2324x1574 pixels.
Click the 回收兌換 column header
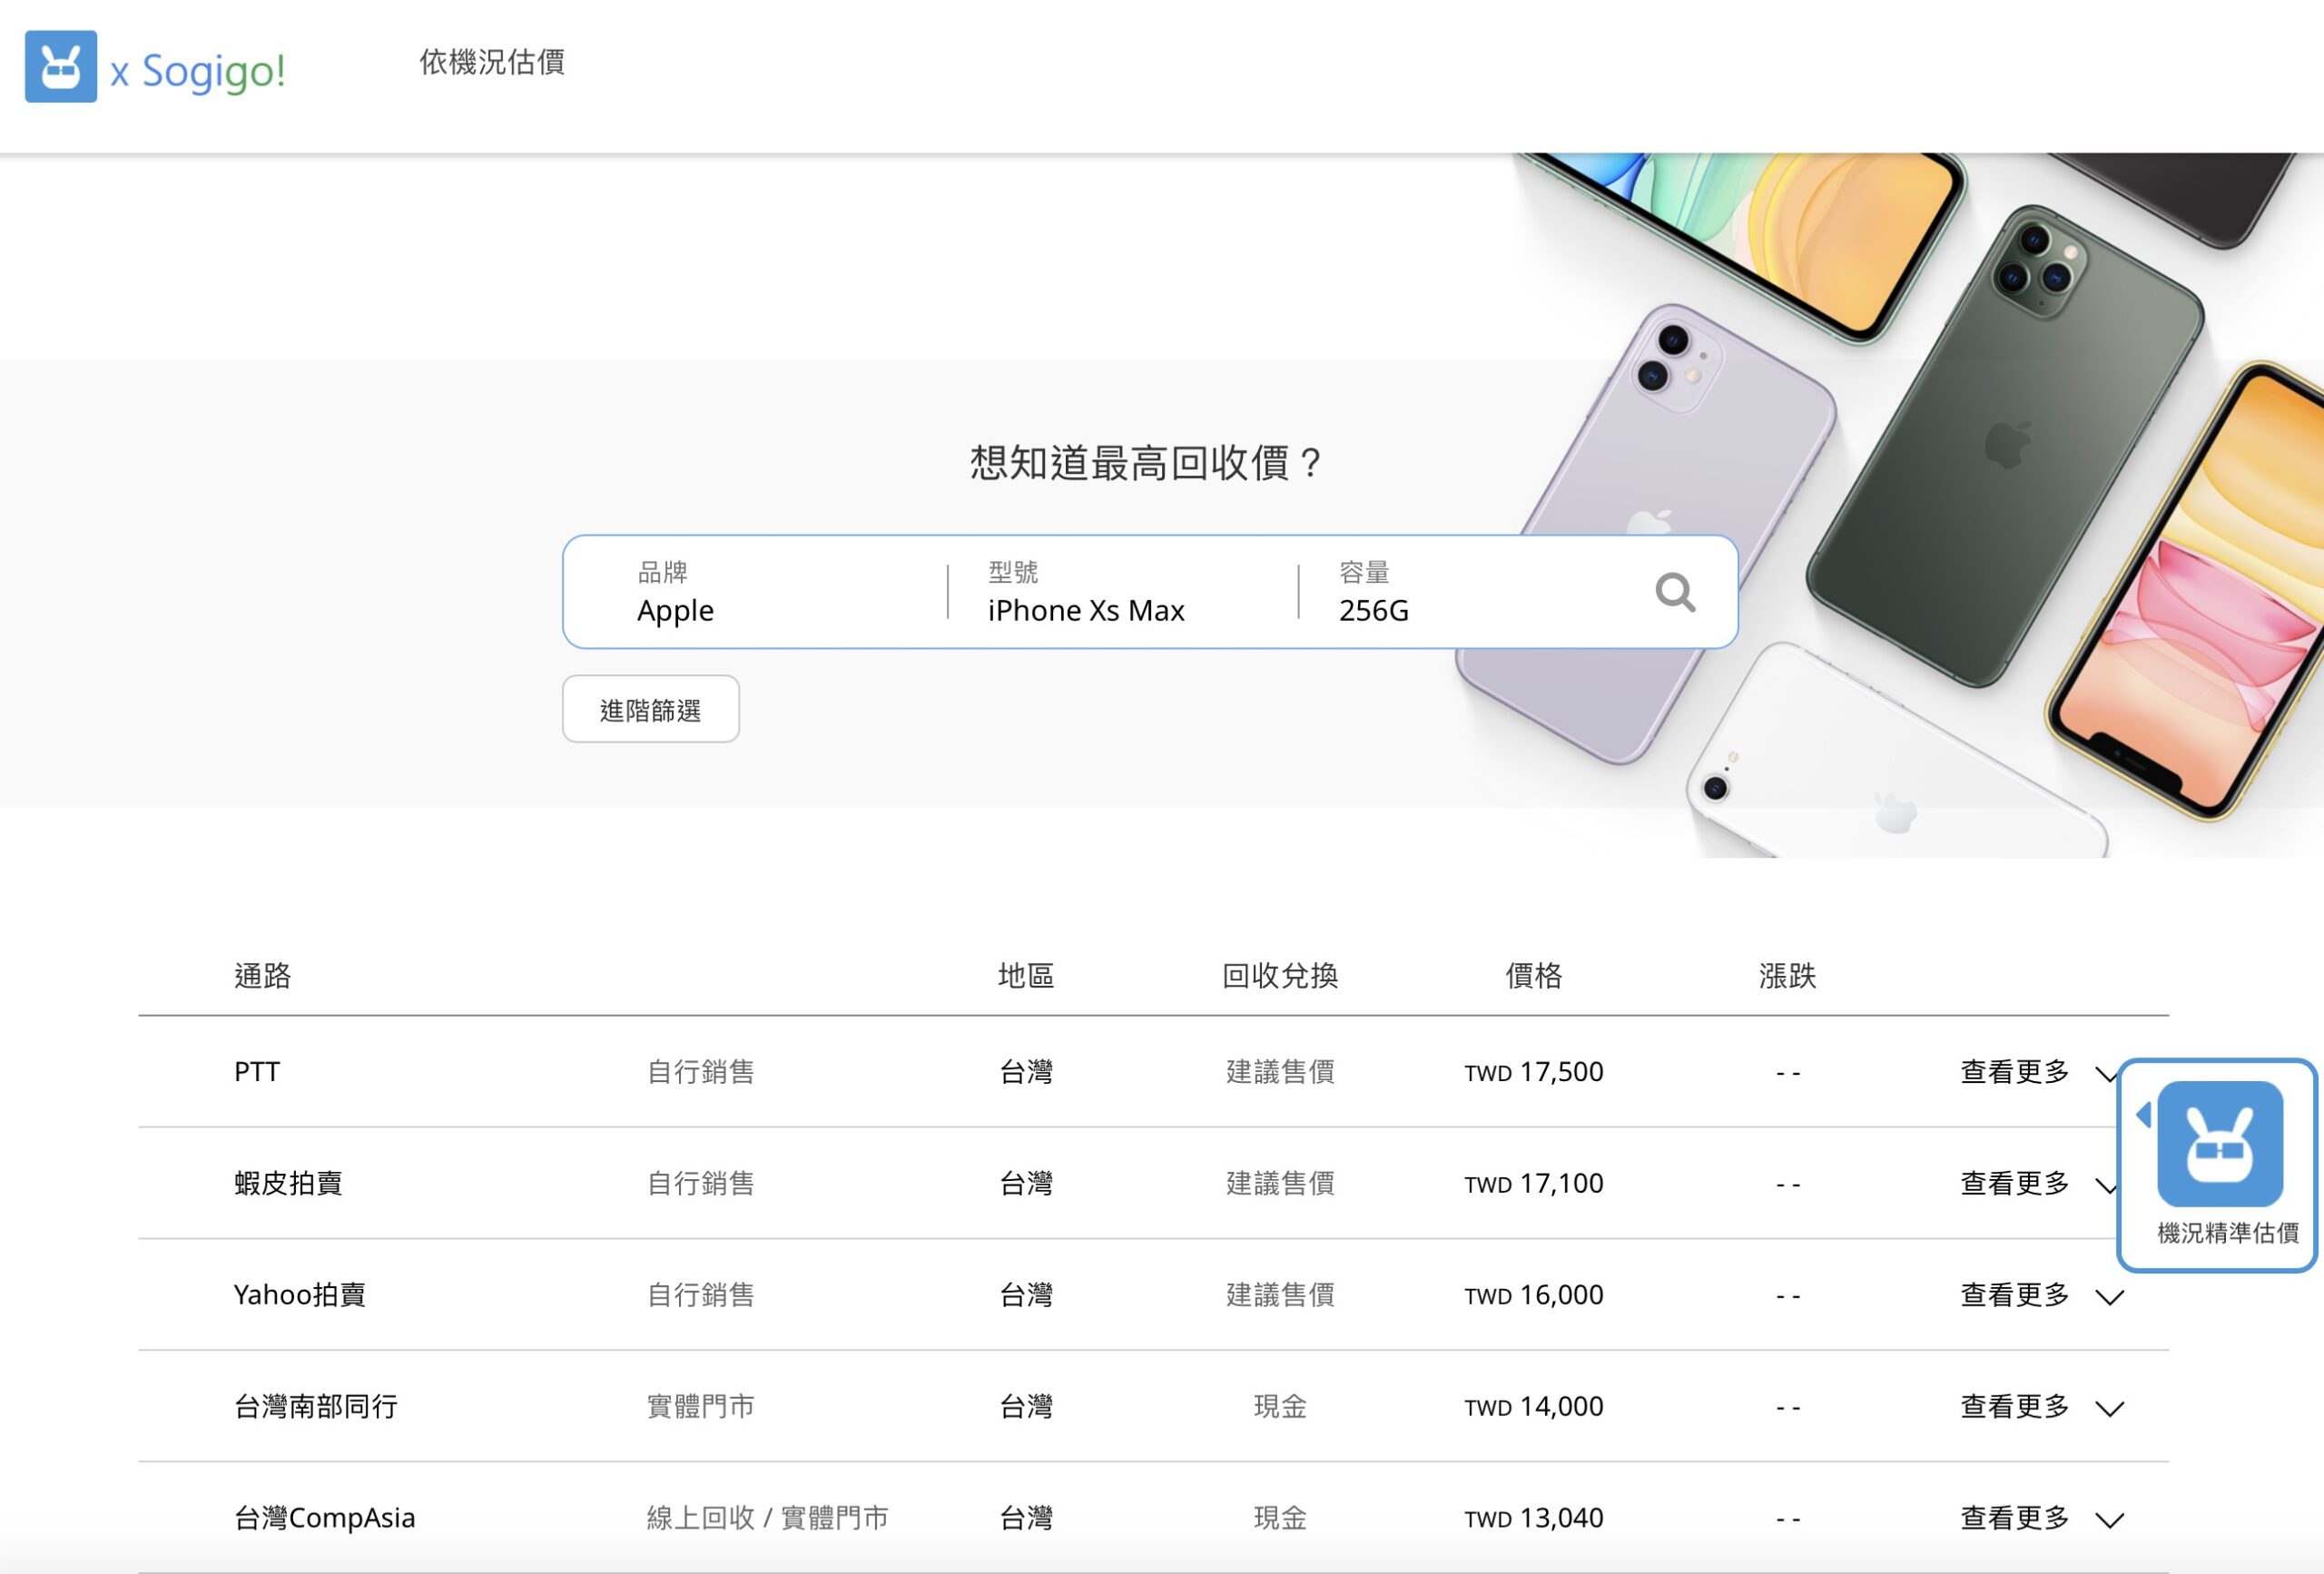tap(1280, 975)
